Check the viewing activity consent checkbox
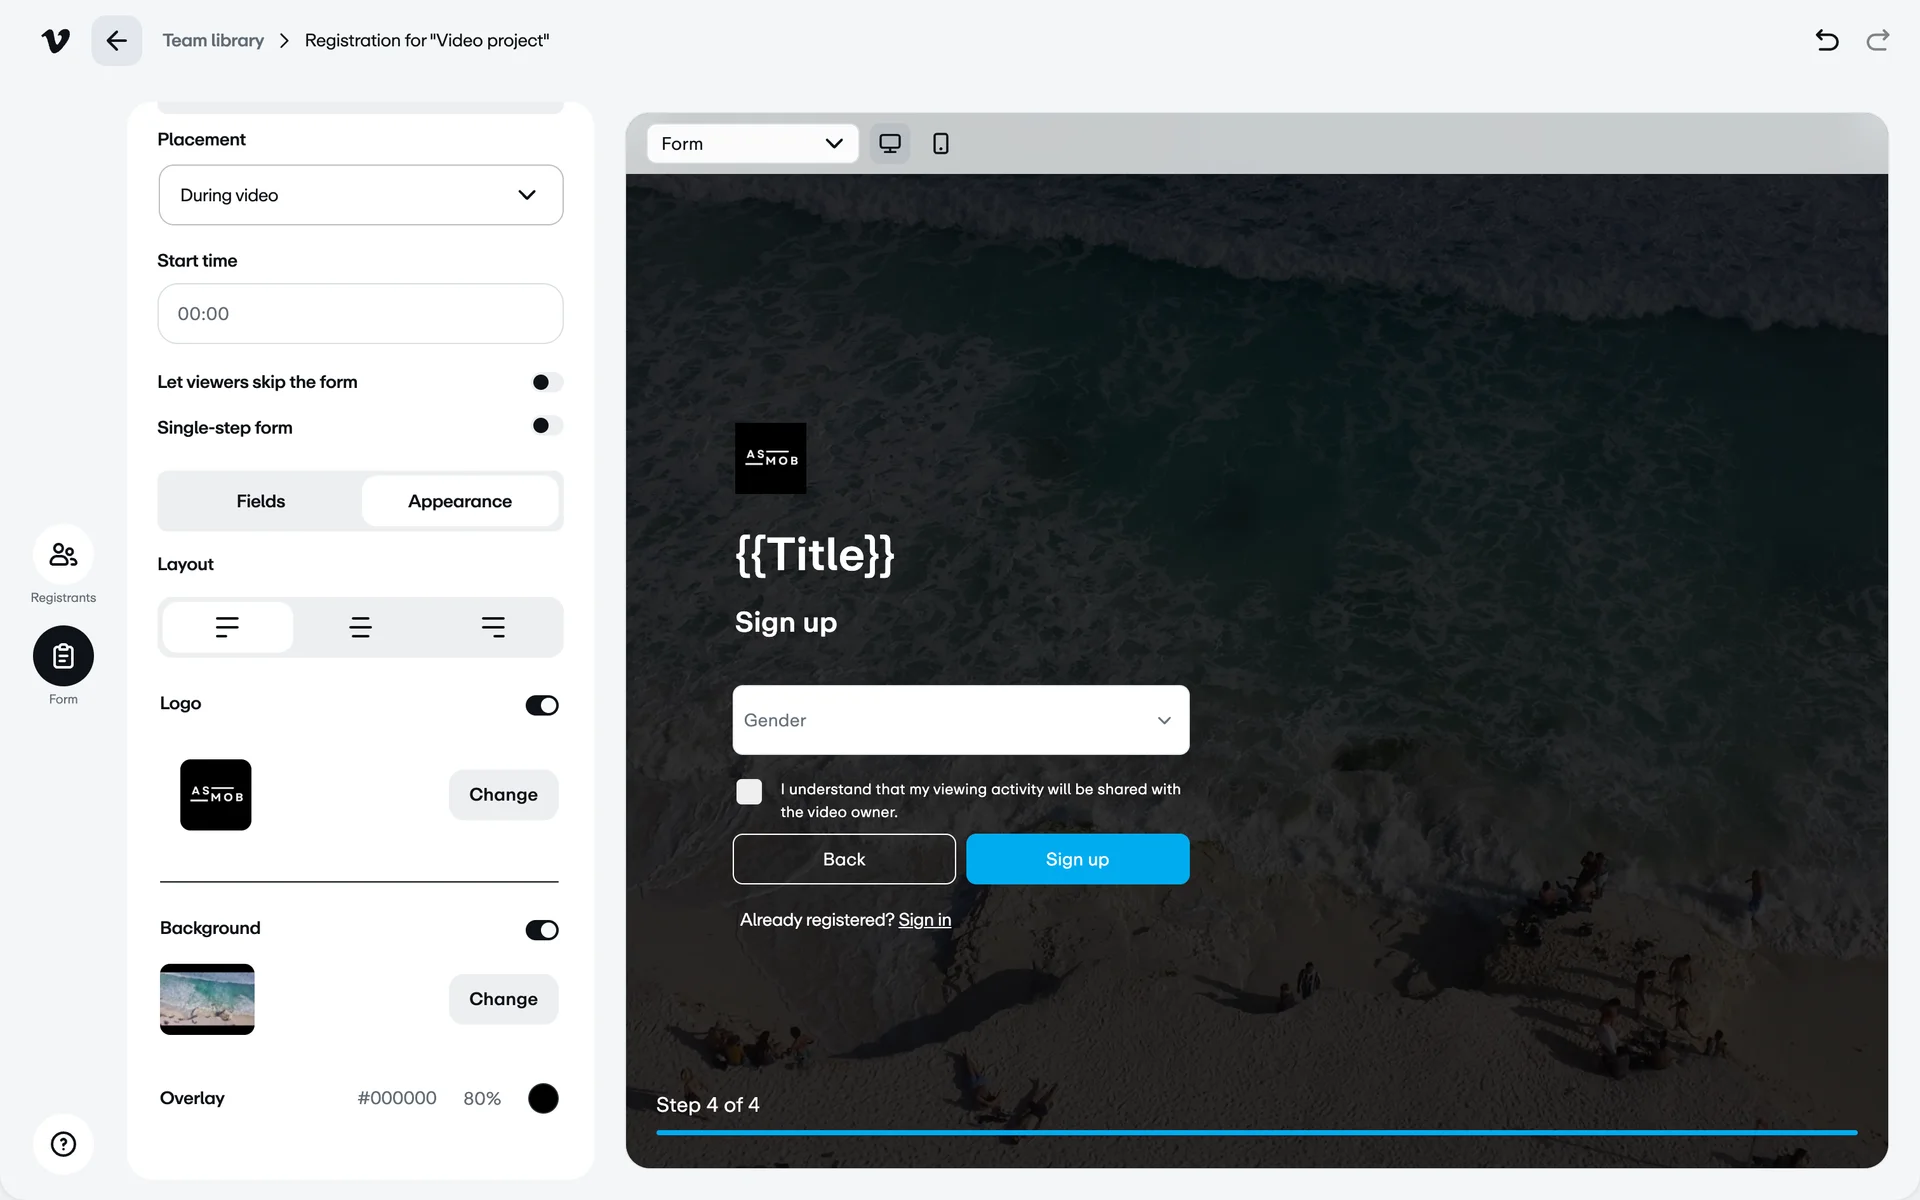This screenshot has height=1200, width=1920. pyautogui.click(x=749, y=791)
